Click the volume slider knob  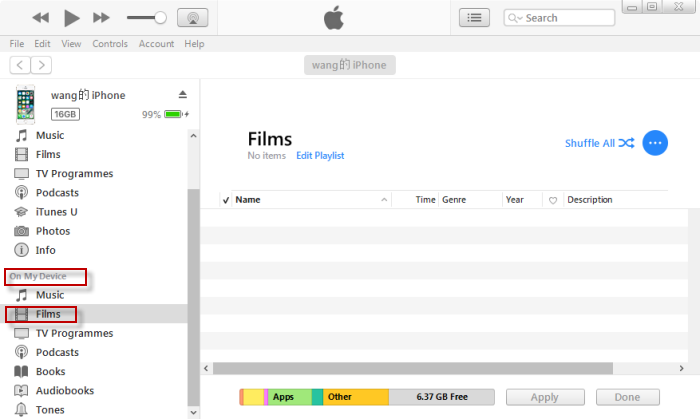[x=160, y=18]
